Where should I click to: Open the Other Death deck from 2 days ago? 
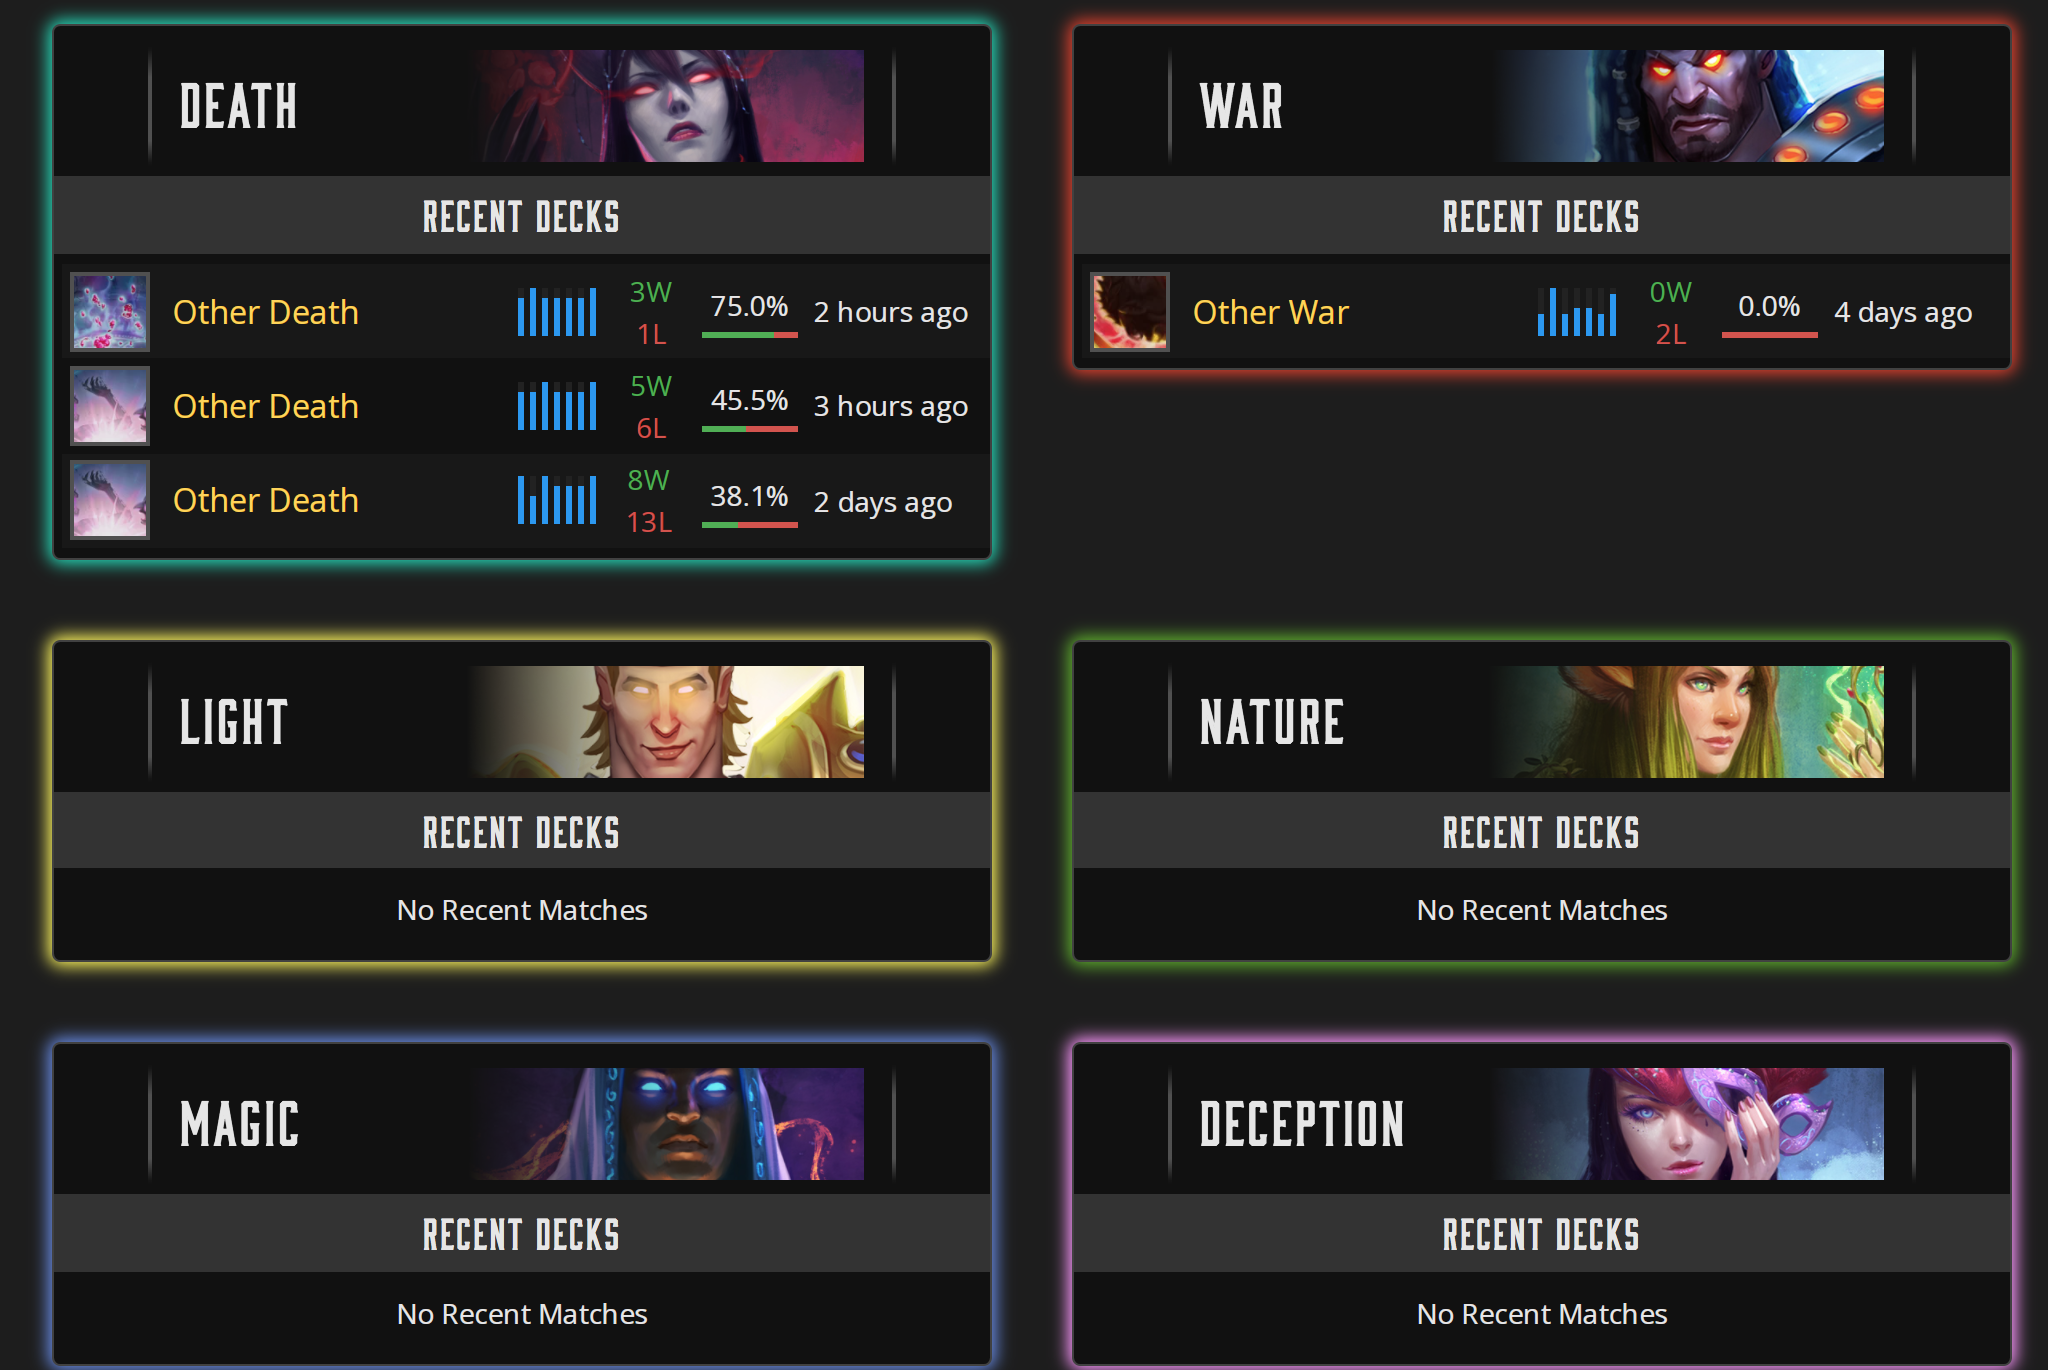(265, 500)
